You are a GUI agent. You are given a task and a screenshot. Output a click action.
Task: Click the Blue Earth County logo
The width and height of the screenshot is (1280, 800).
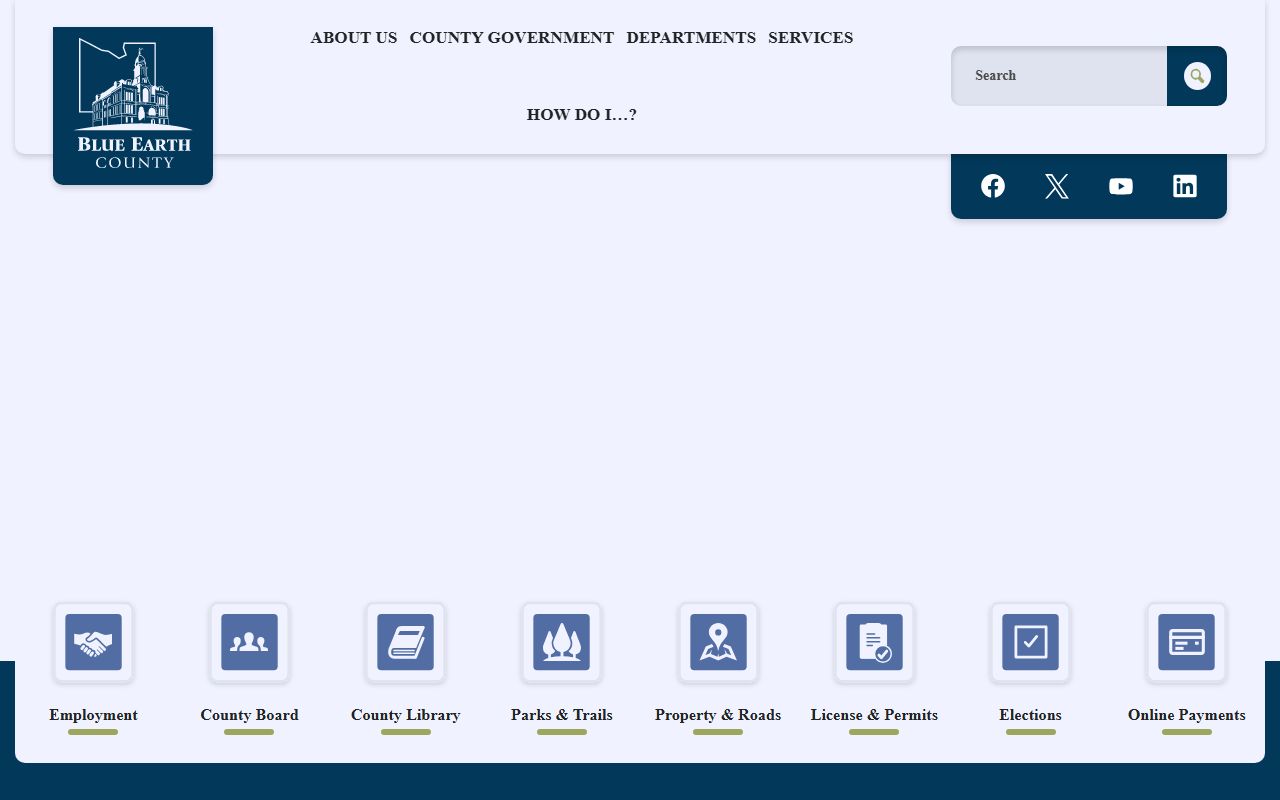point(133,106)
